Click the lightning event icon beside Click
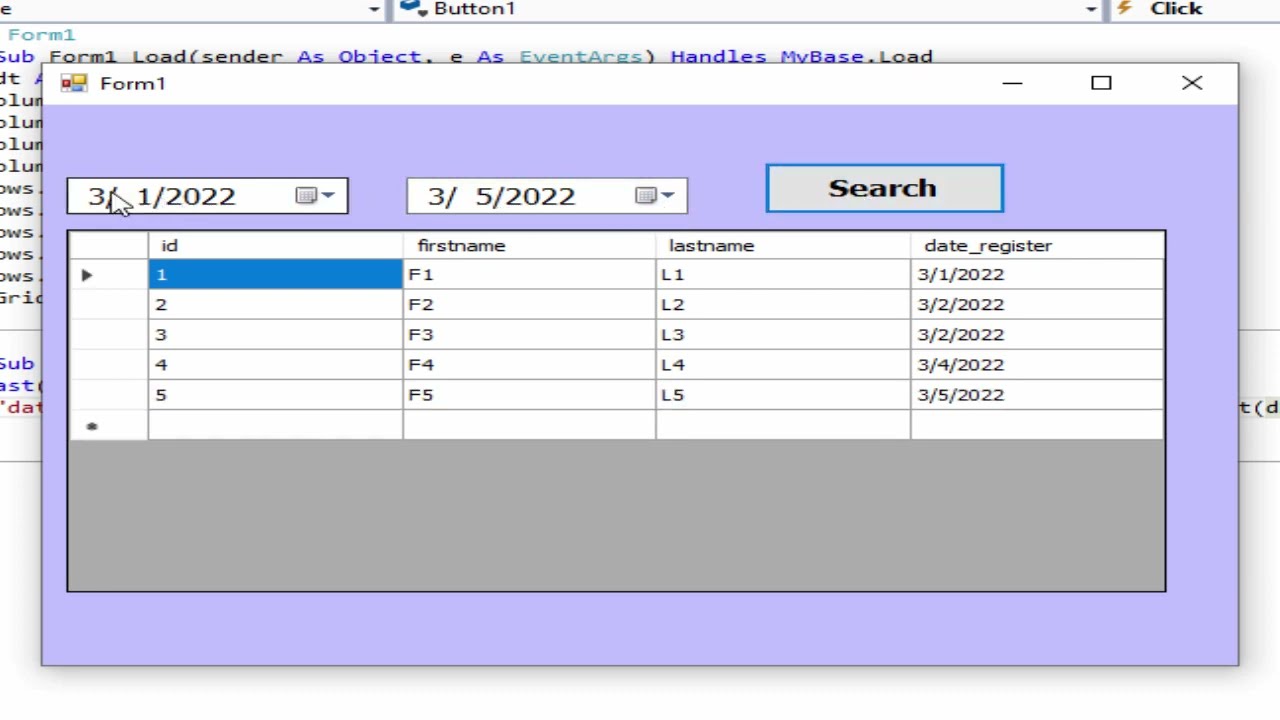 pyautogui.click(x=1124, y=8)
